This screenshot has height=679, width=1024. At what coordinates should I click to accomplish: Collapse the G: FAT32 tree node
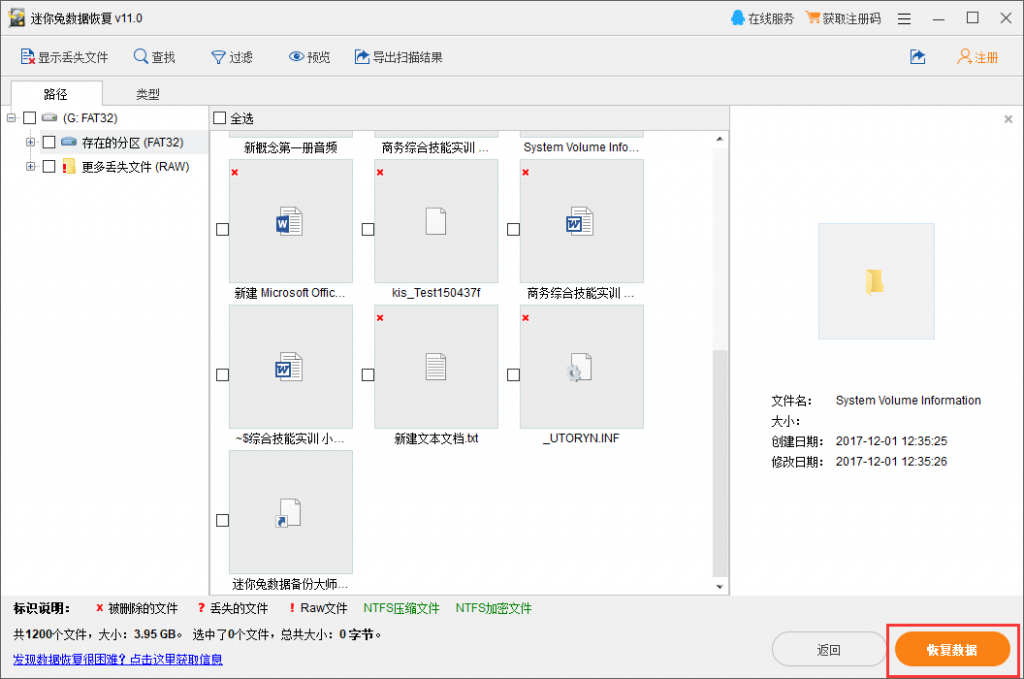tap(11, 118)
